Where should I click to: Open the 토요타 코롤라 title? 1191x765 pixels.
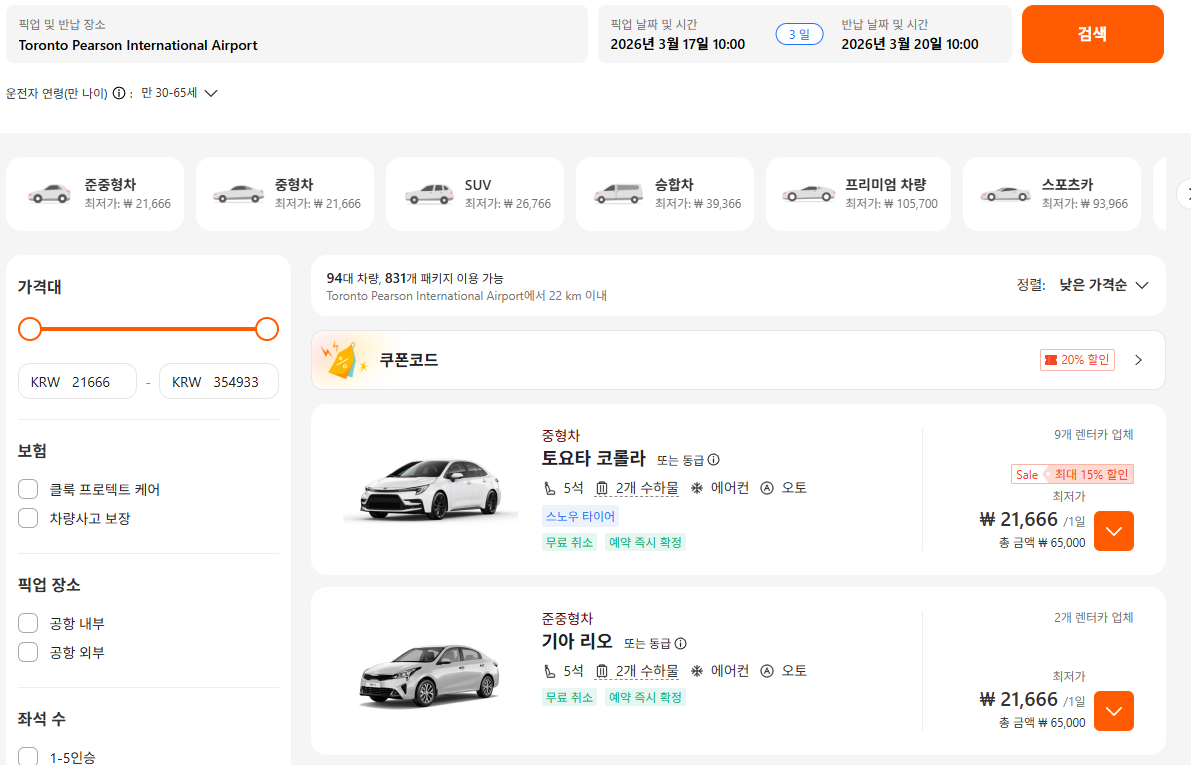click(593, 458)
